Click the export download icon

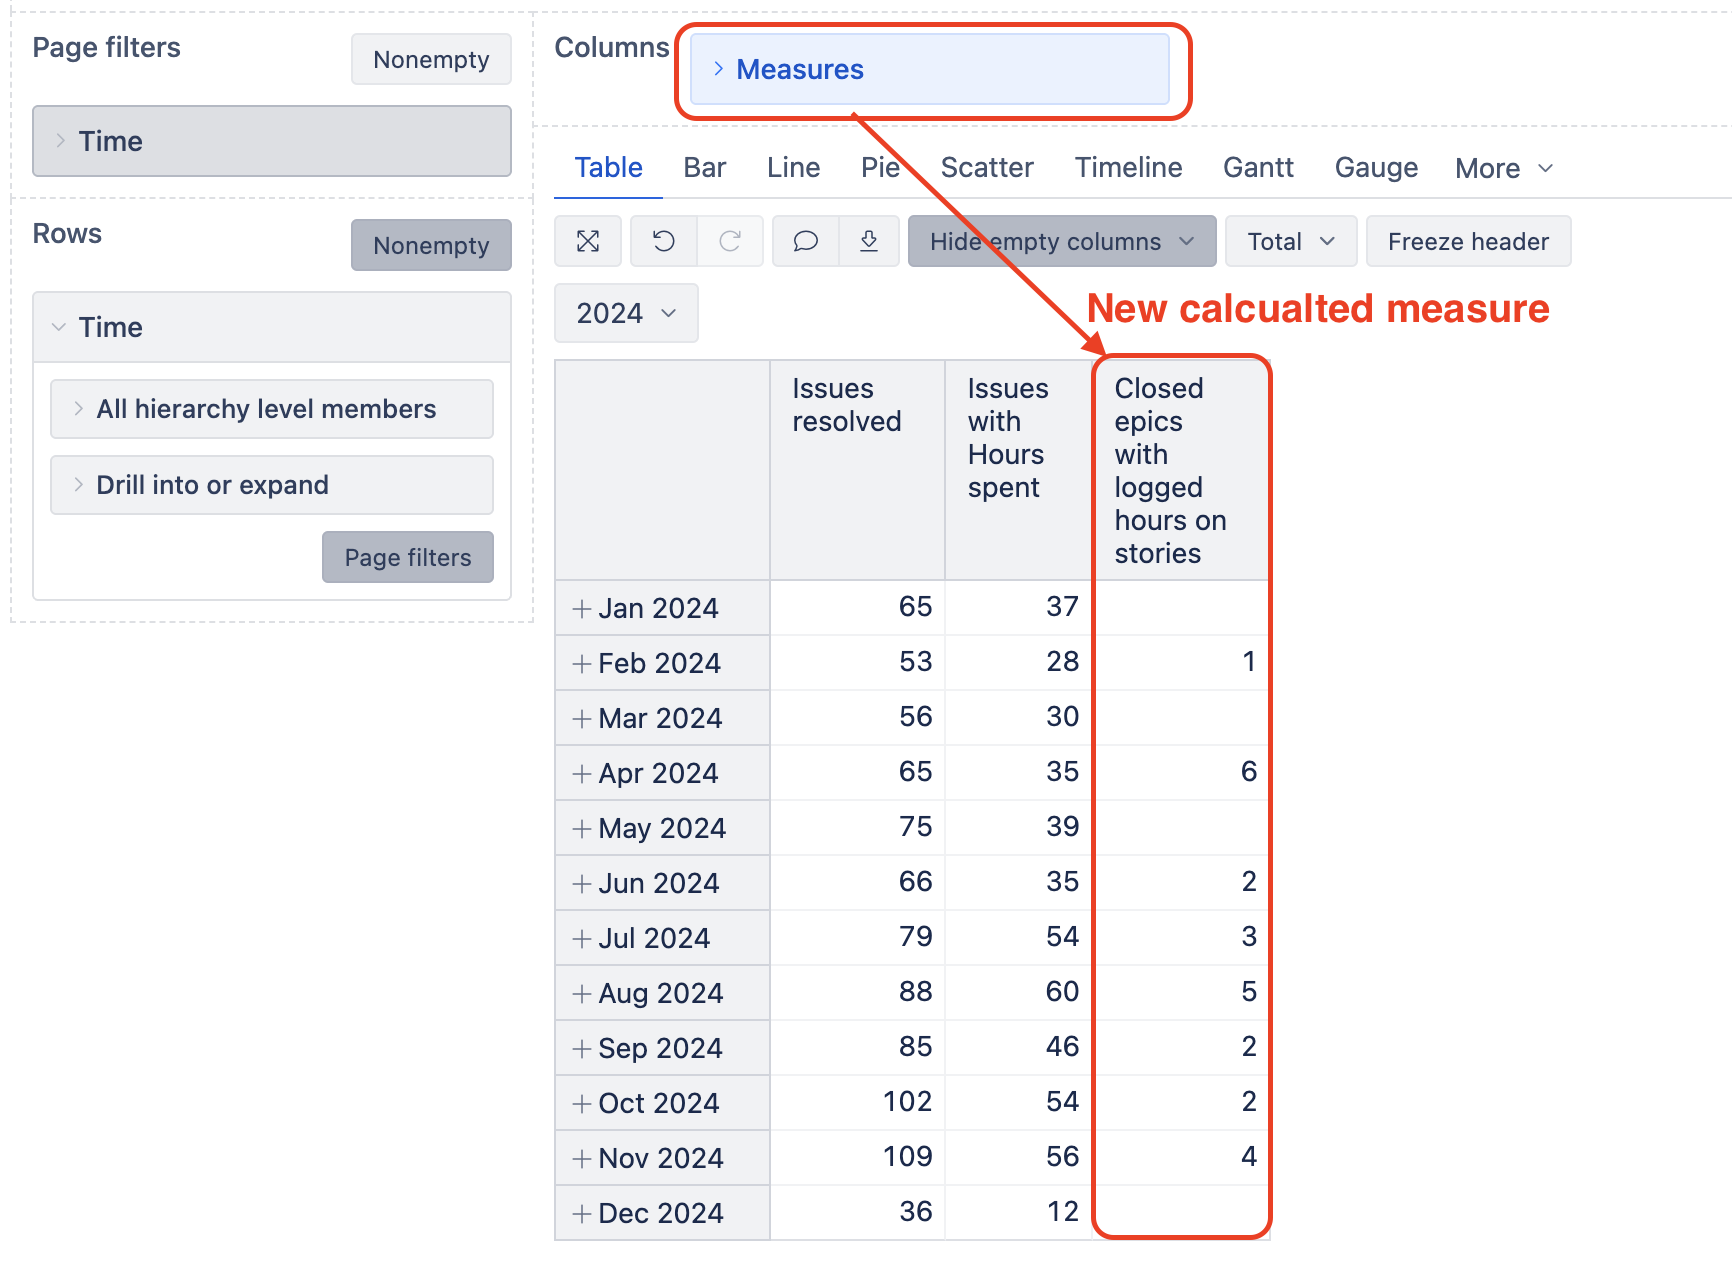click(x=869, y=241)
